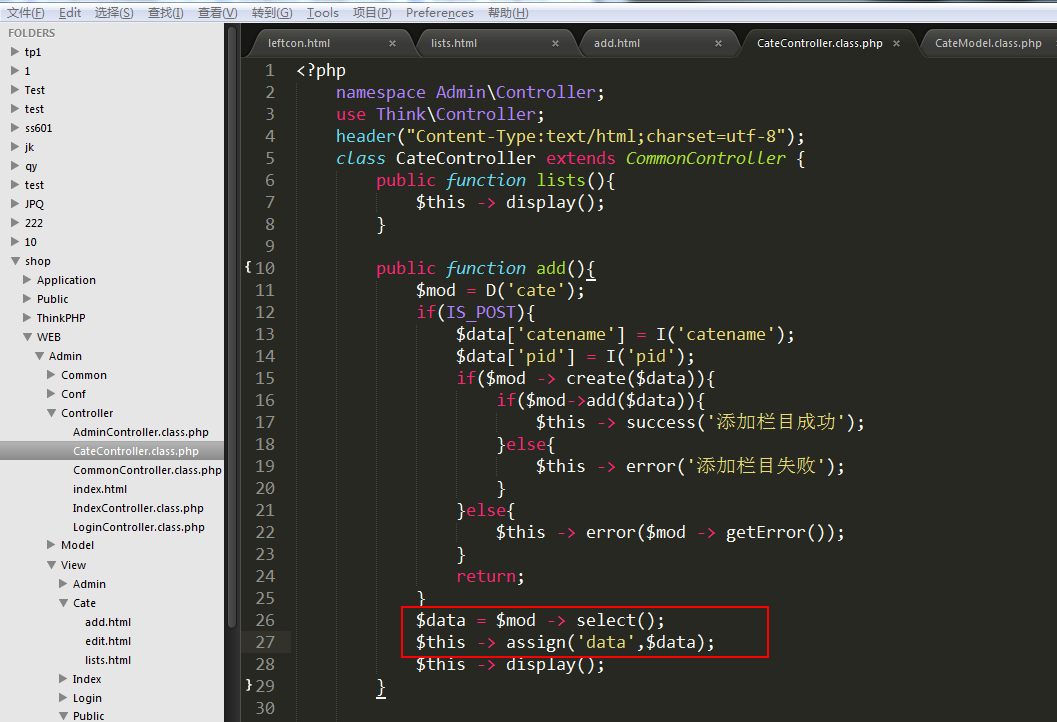Expand the Test folder arrow
1057x722 pixels.
pyautogui.click(x=15, y=89)
